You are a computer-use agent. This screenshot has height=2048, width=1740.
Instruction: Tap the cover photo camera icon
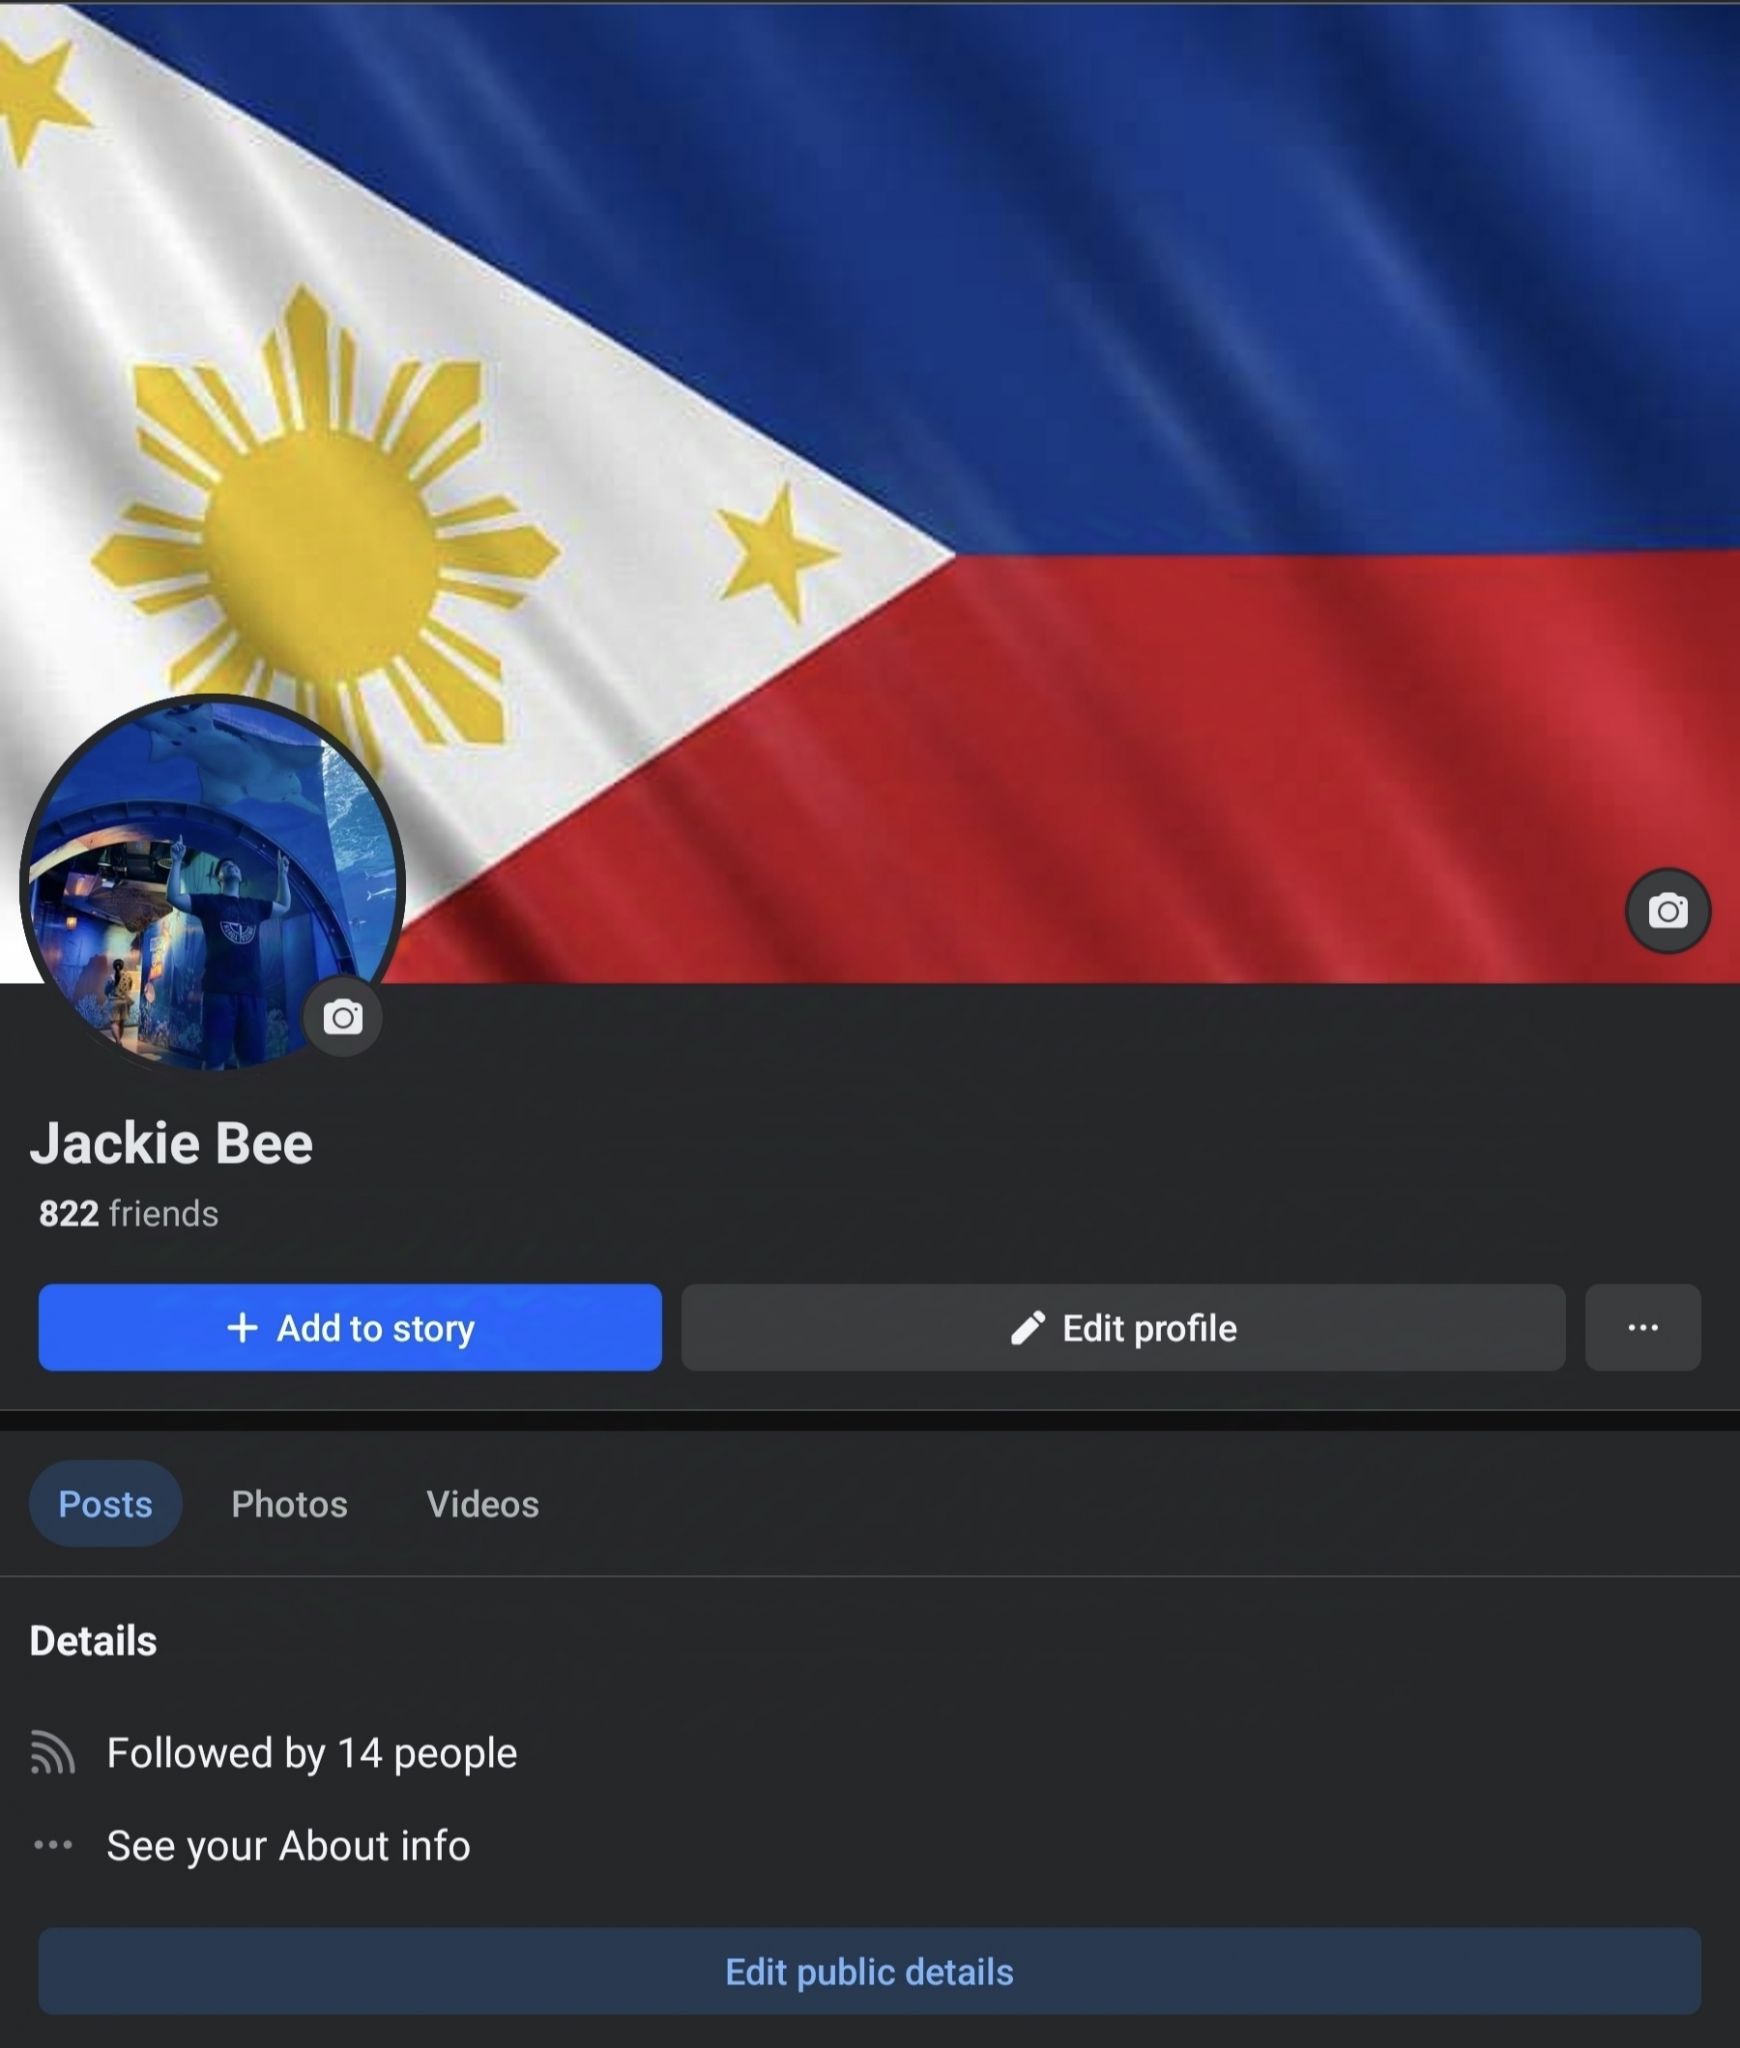click(x=1668, y=911)
